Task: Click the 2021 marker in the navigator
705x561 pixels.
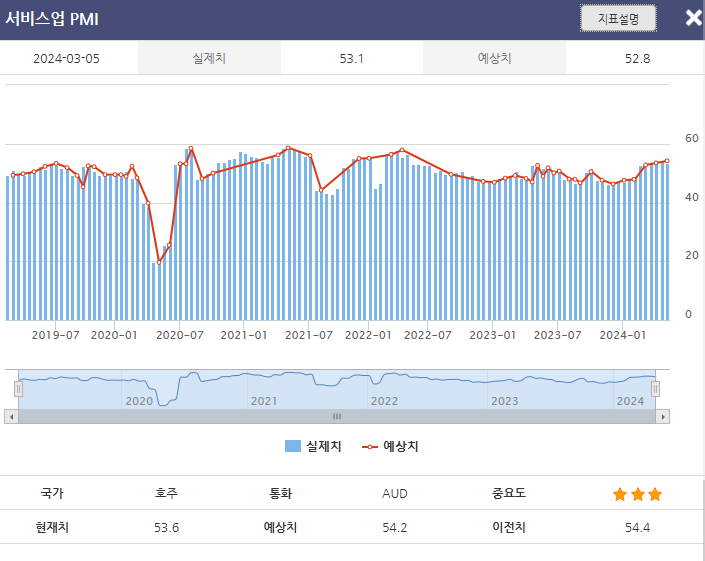Action: click(x=264, y=401)
